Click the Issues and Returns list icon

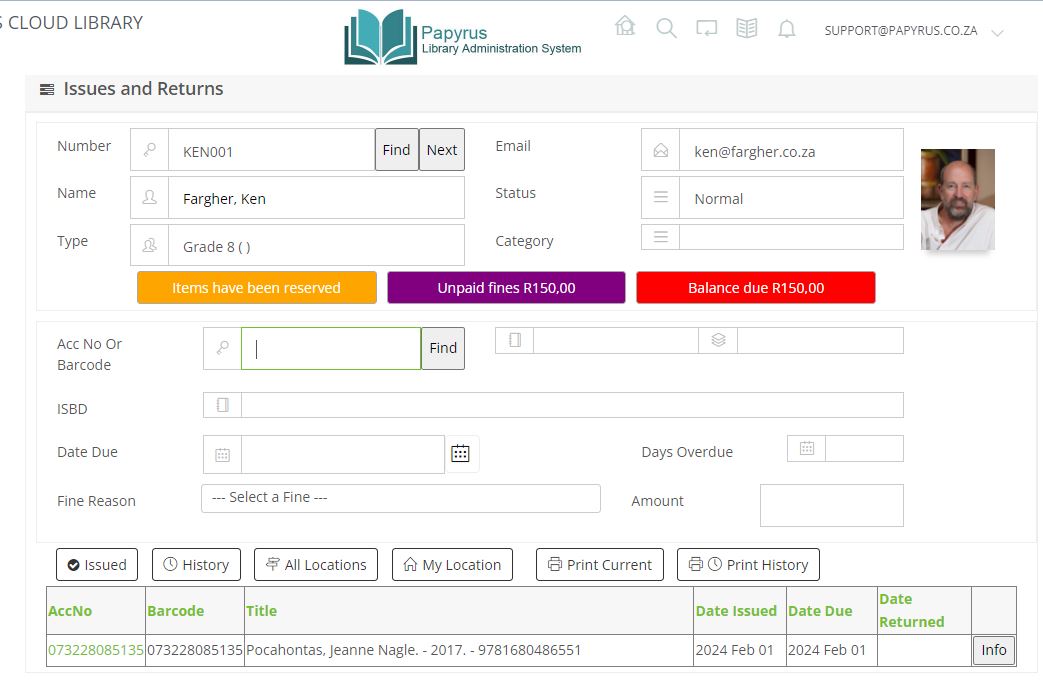47,90
